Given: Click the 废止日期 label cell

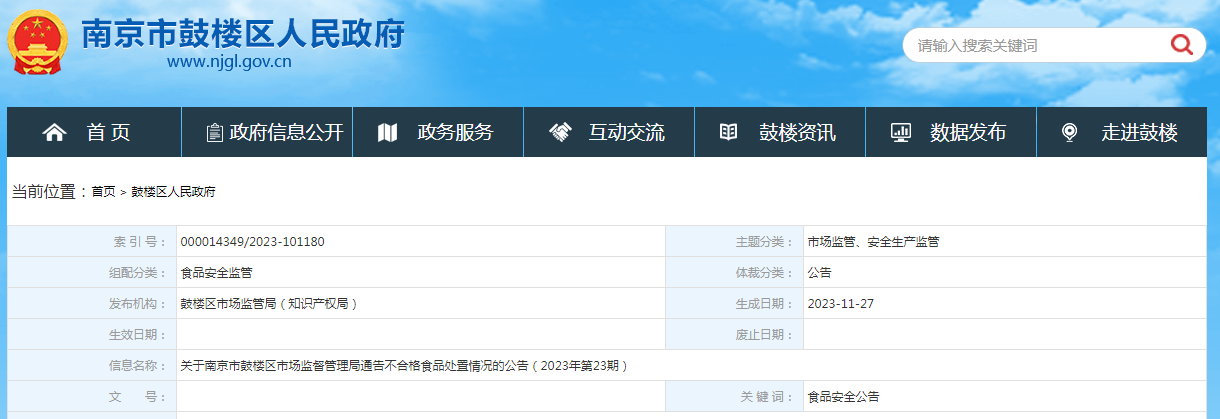Looking at the screenshot, I should click(734, 335).
